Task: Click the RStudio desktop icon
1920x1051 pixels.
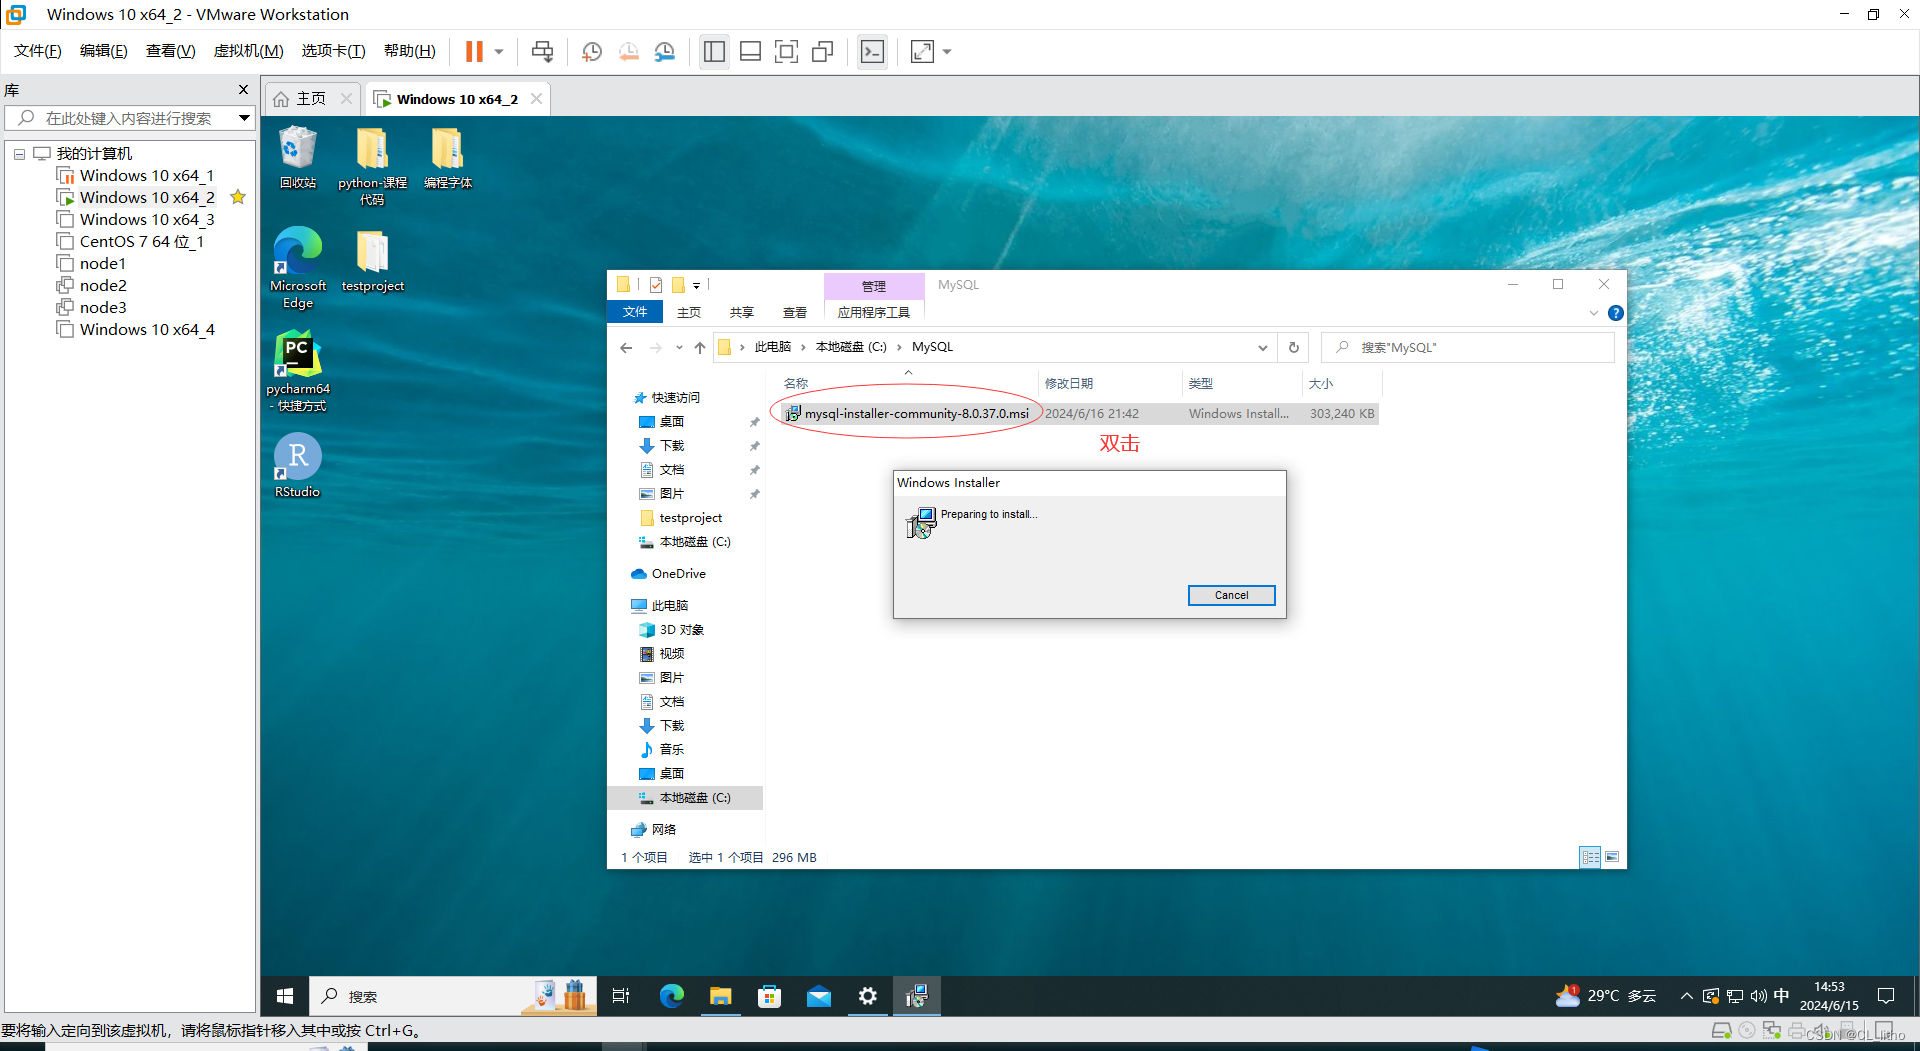Action: point(298,465)
